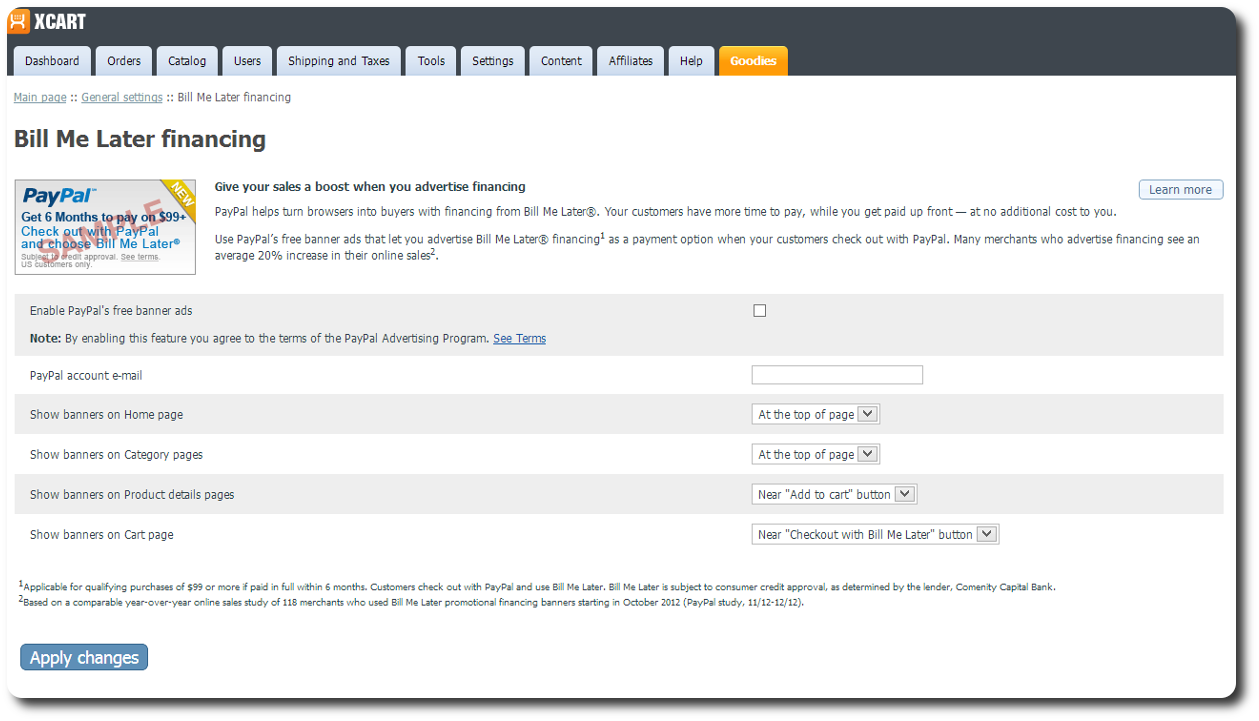1259x721 pixels.
Task: Click the PayPal sample banner image
Action: [x=105, y=227]
